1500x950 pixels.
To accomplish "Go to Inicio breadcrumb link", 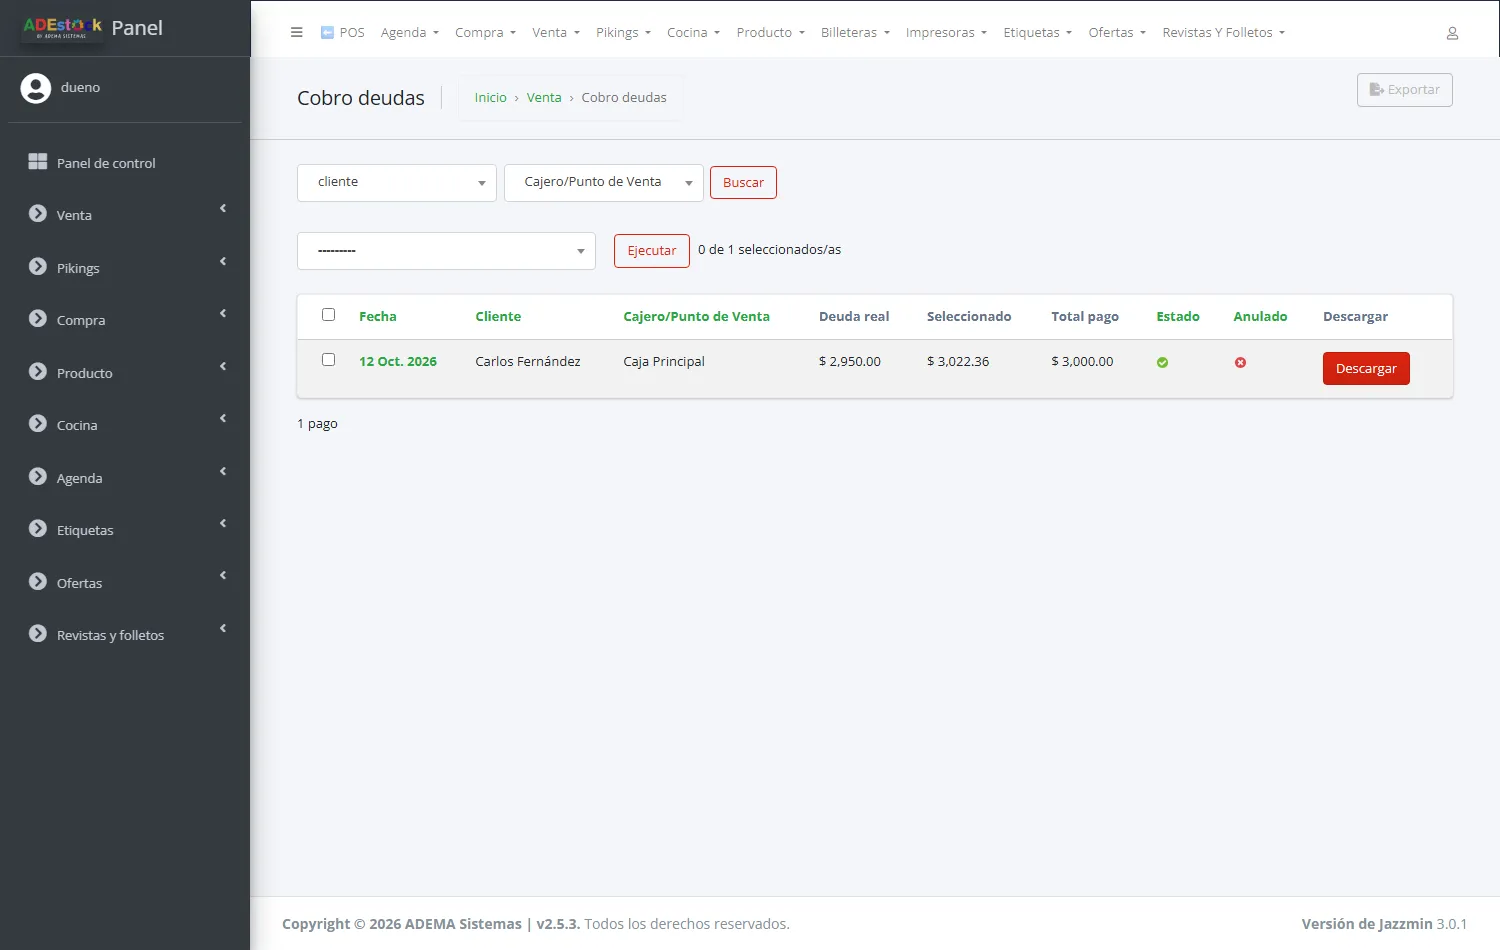I will [491, 98].
